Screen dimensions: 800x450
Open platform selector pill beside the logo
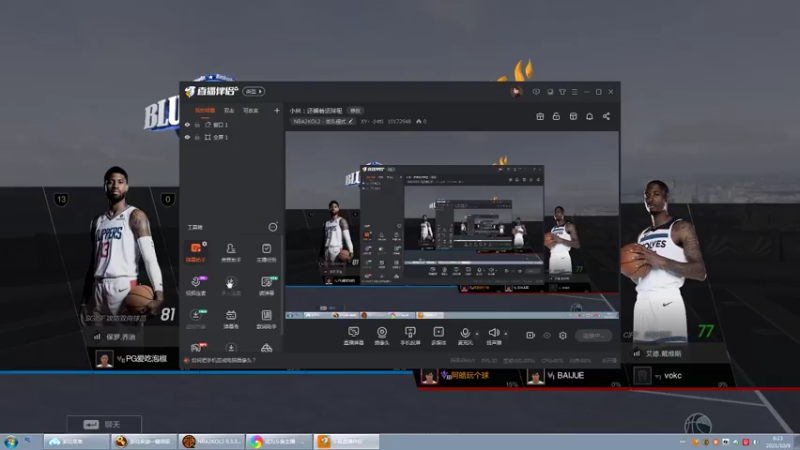(254, 91)
